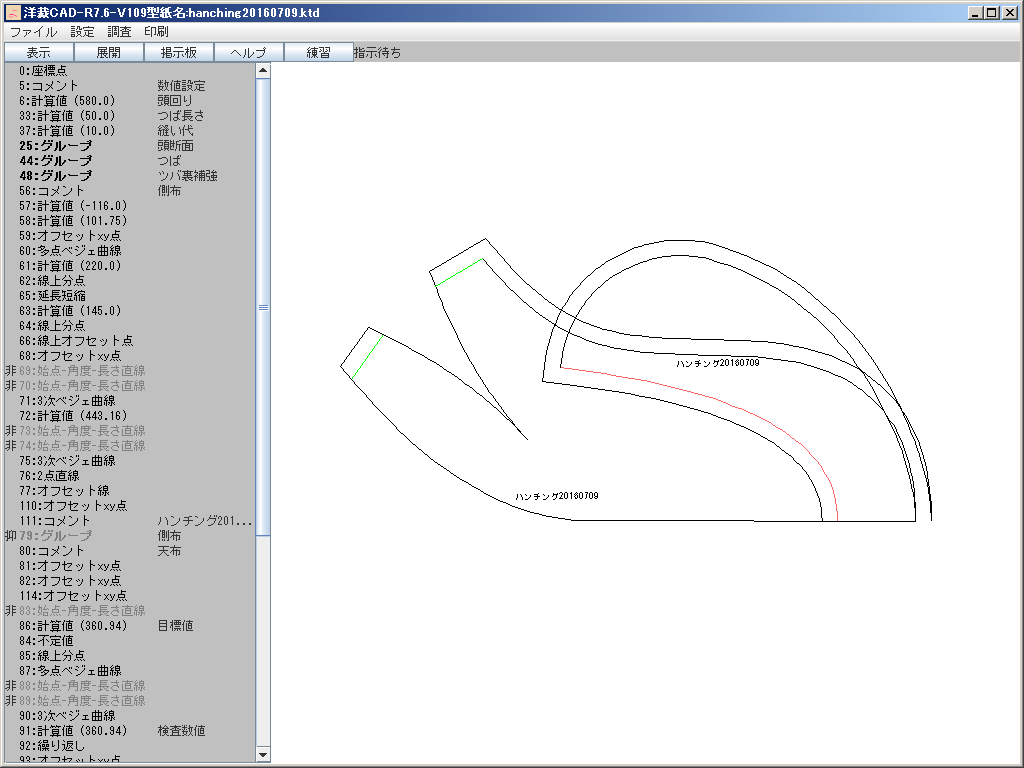Select row 5:コメント 数値設定
This screenshot has width=1024, height=768.
[130, 86]
